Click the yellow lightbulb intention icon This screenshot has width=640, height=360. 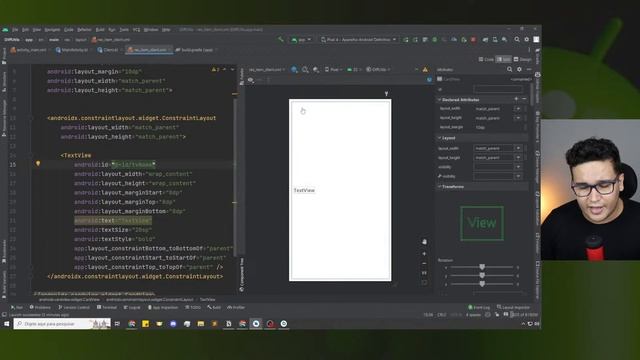click(38, 164)
